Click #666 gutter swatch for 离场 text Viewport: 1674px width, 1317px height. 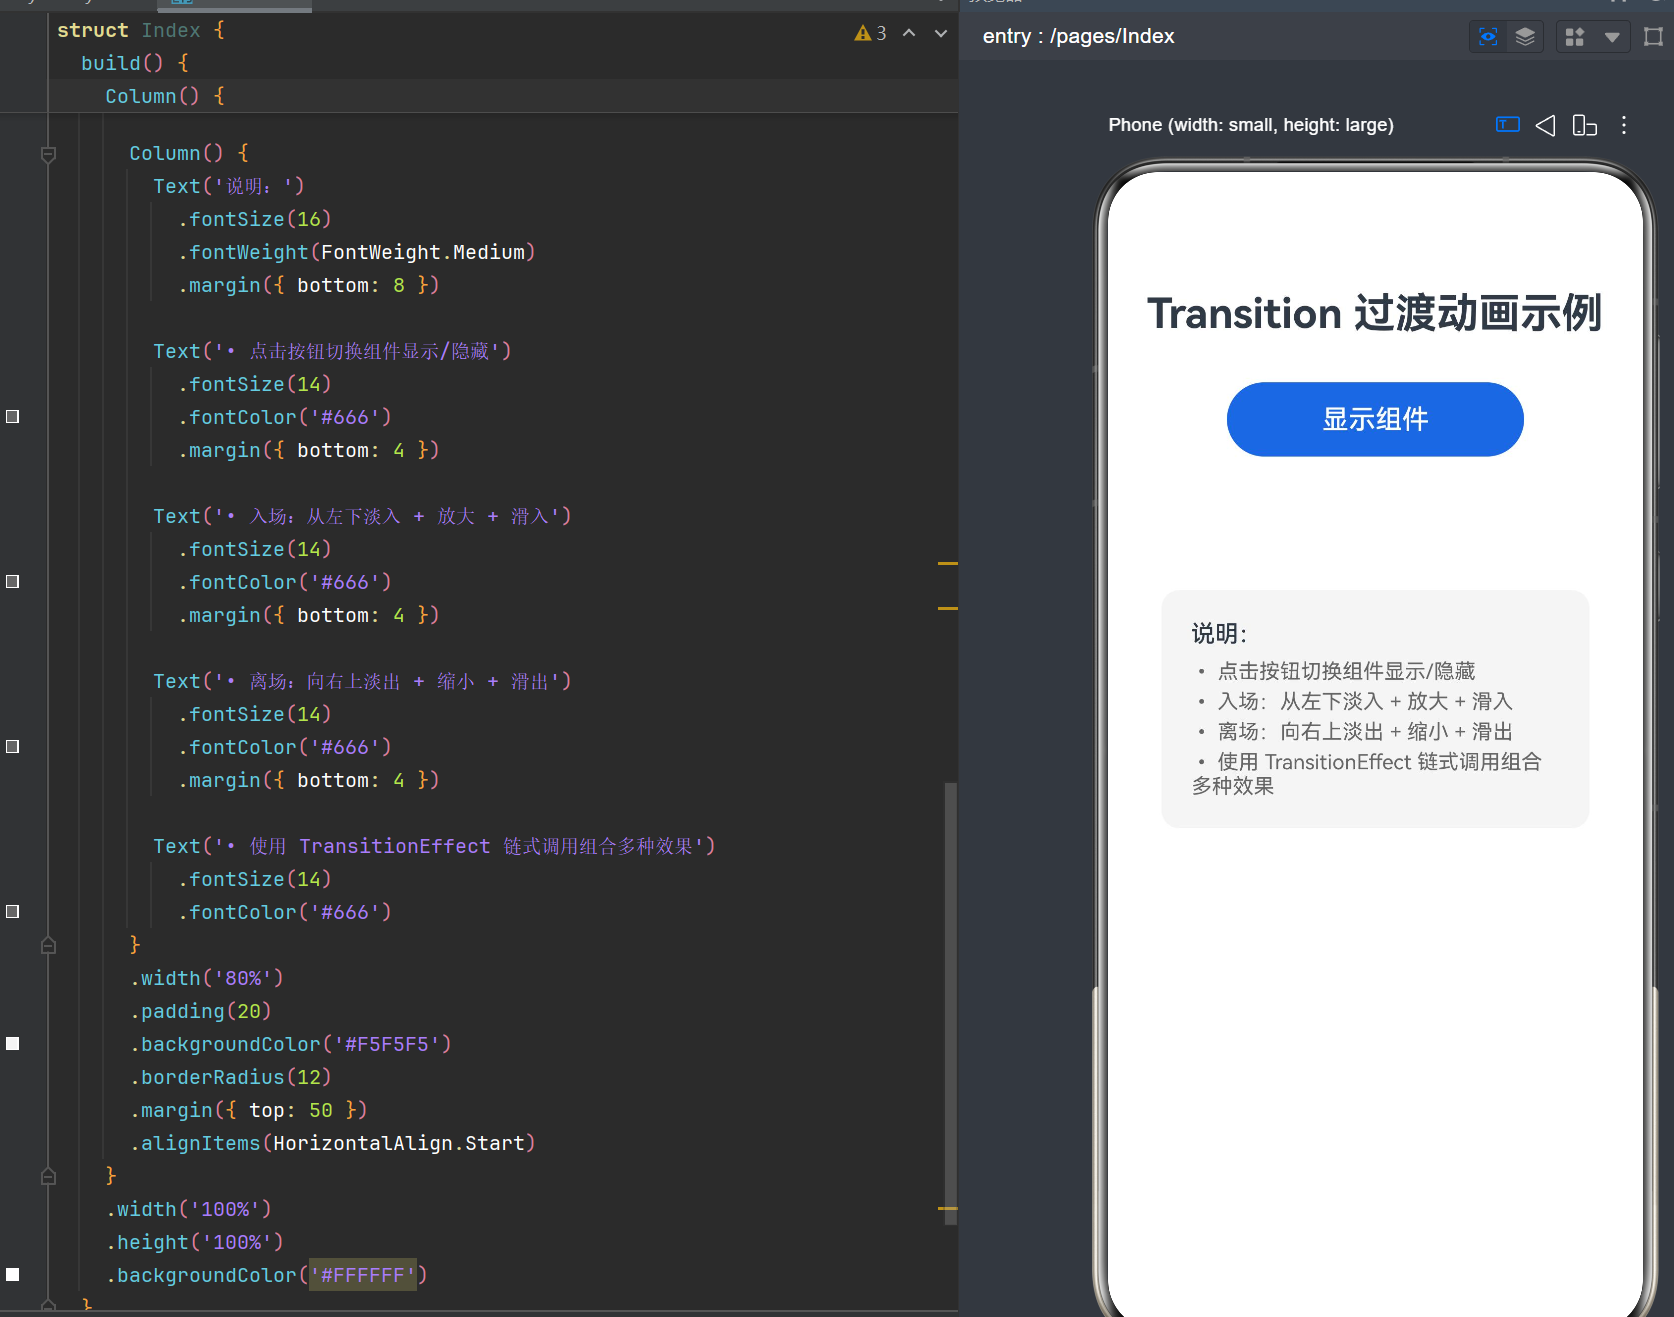click(13, 747)
